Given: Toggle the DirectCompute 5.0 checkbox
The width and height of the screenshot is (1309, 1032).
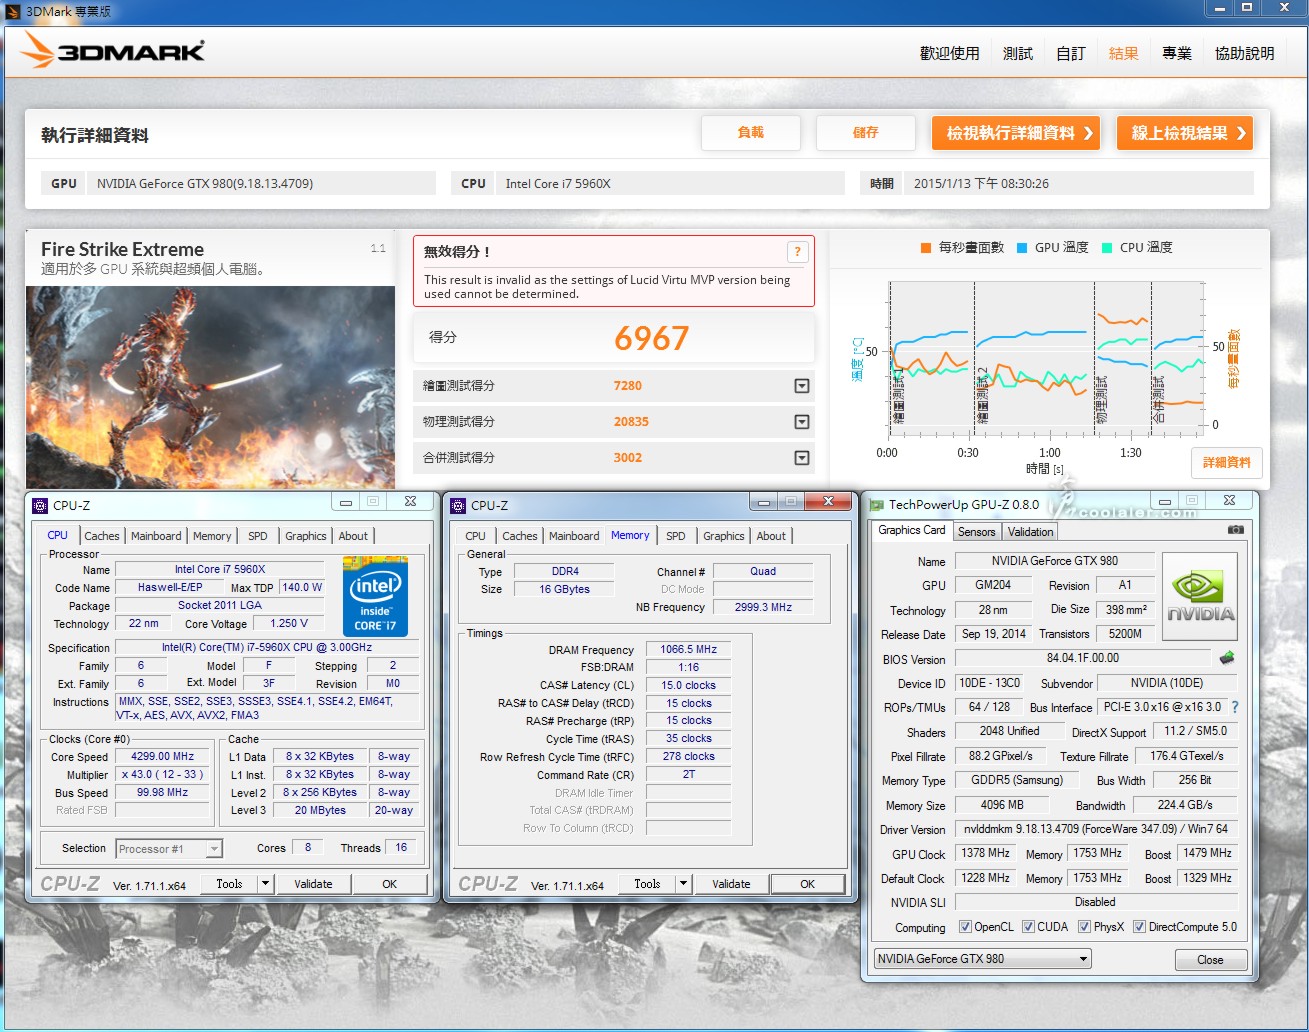Looking at the screenshot, I should [1139, 927].
